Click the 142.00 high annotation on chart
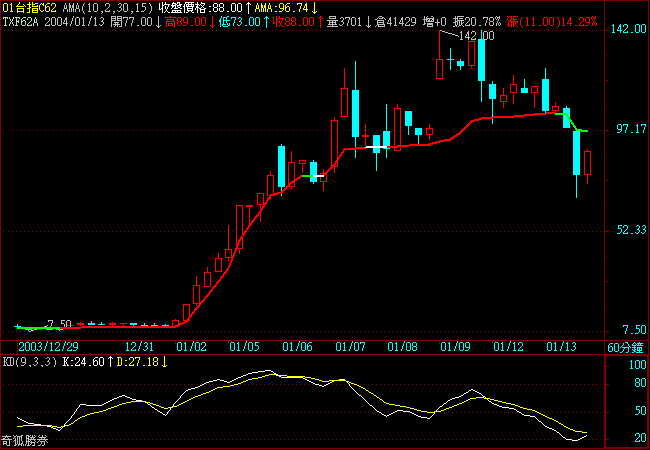This screenshot has width=650, height=450. 477,36
